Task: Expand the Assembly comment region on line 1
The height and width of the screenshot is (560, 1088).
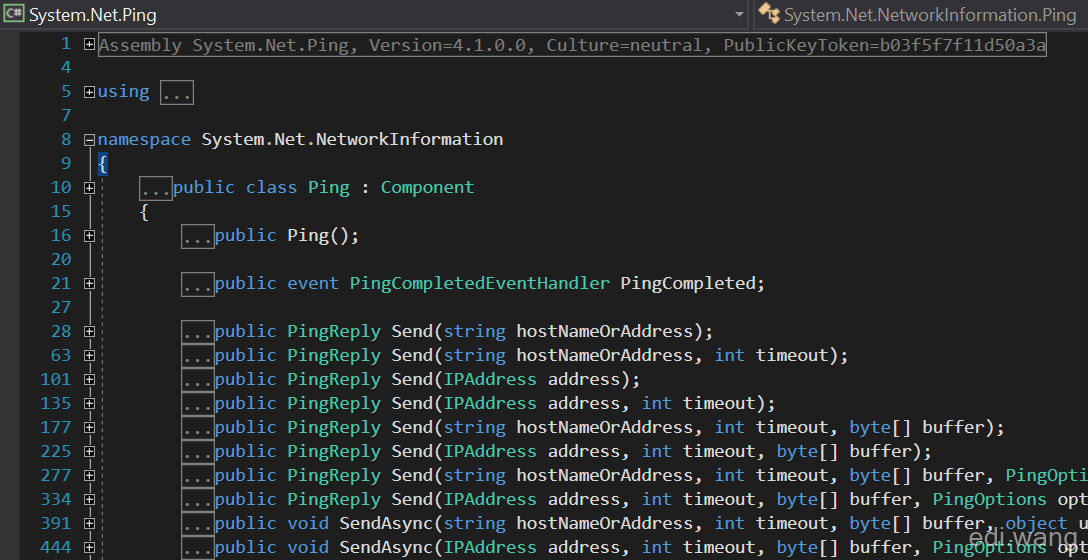Action: coord(89,44)
